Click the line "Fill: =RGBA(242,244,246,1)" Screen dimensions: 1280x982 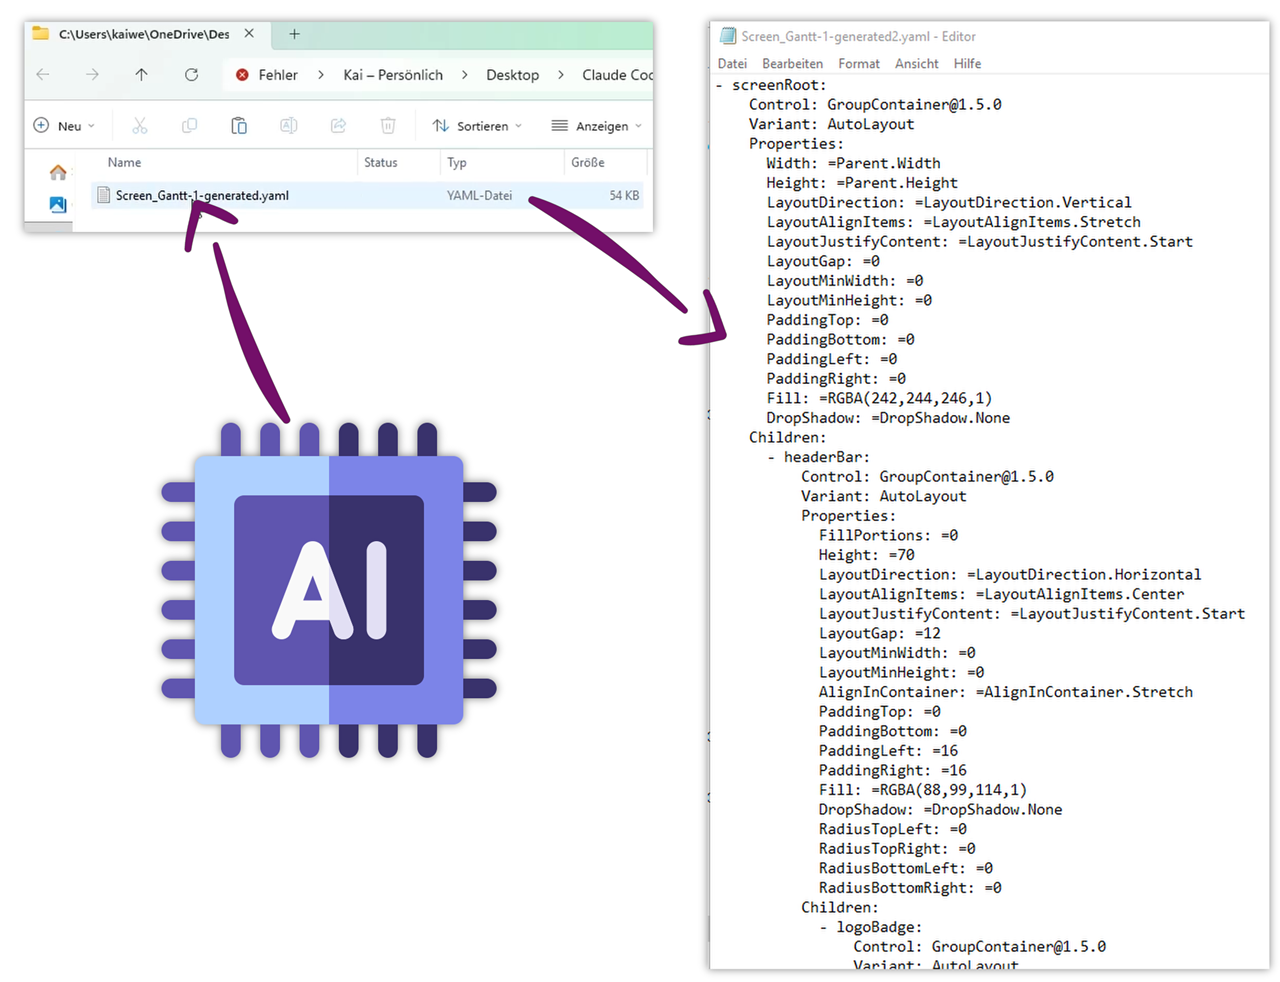(x=879, y=398)
